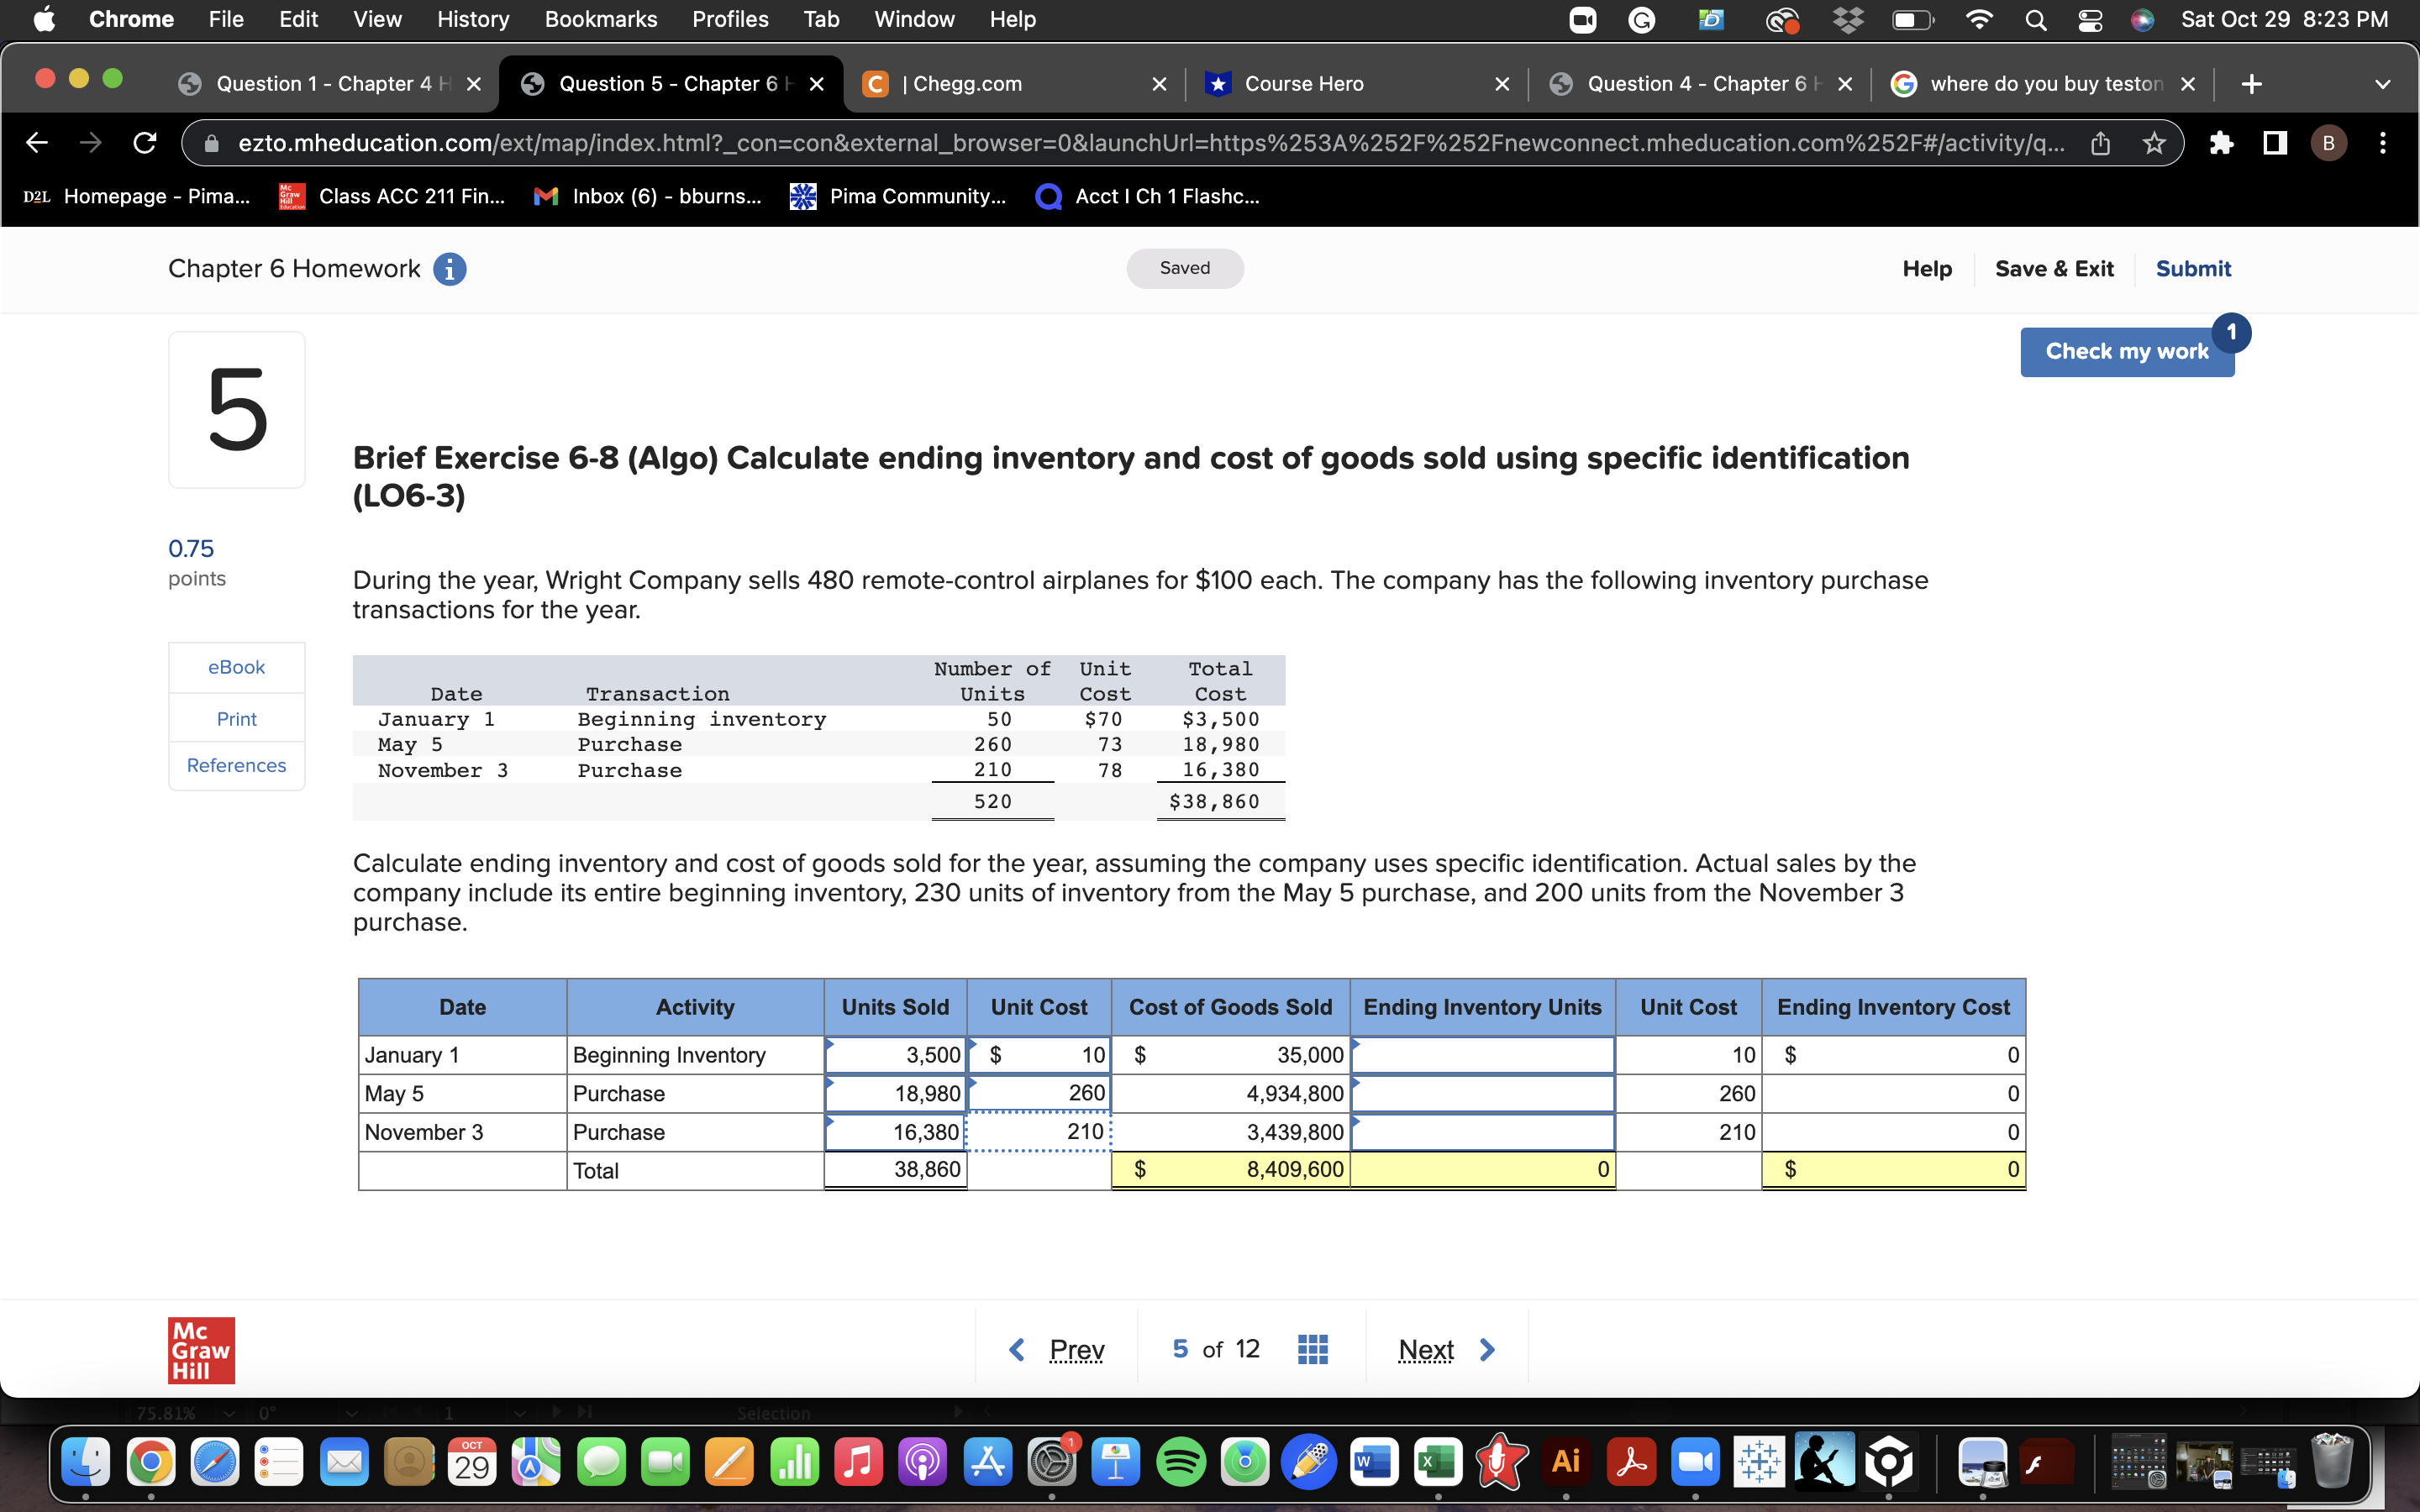The height and width of the screenshot is (1512, 2420).
Task: Open Spotlight search from the menu bar
Action: pos(2036,19)
